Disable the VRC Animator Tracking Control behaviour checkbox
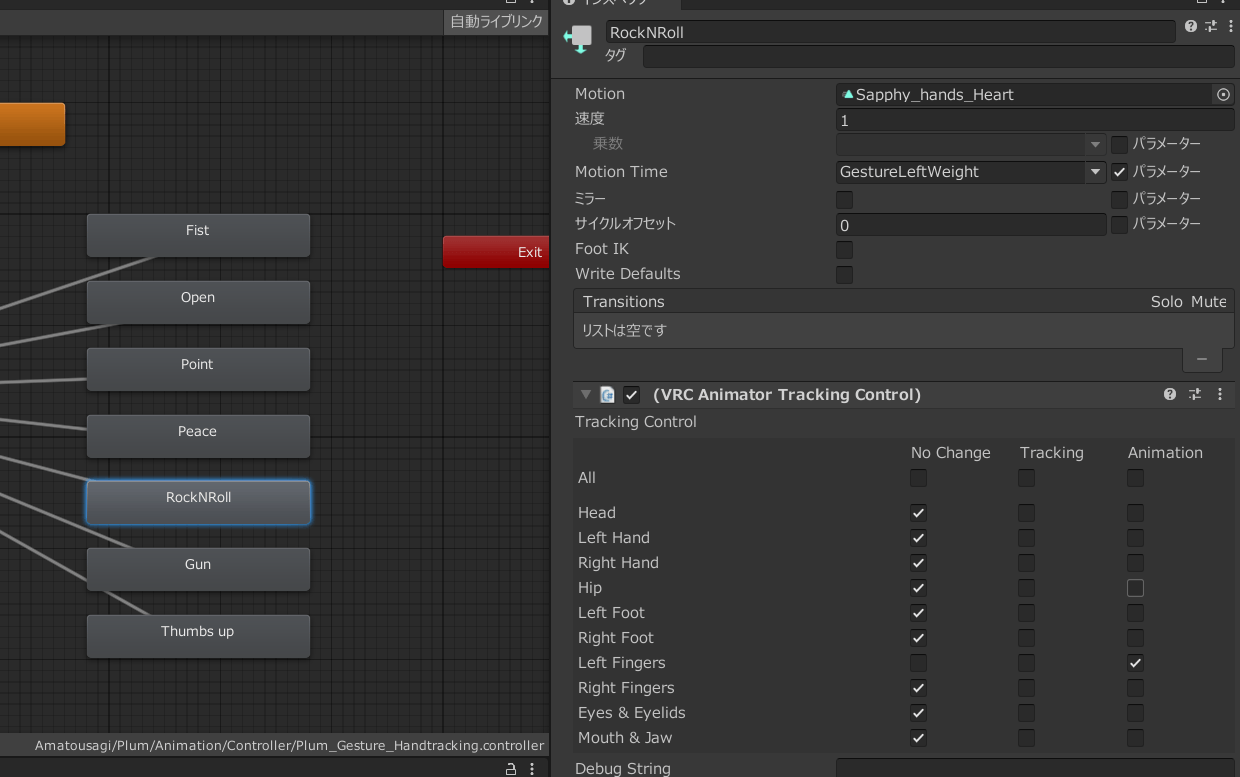The height and width of the screenshot is (777, 1240). pyautogui.click(x=631, y=395)
